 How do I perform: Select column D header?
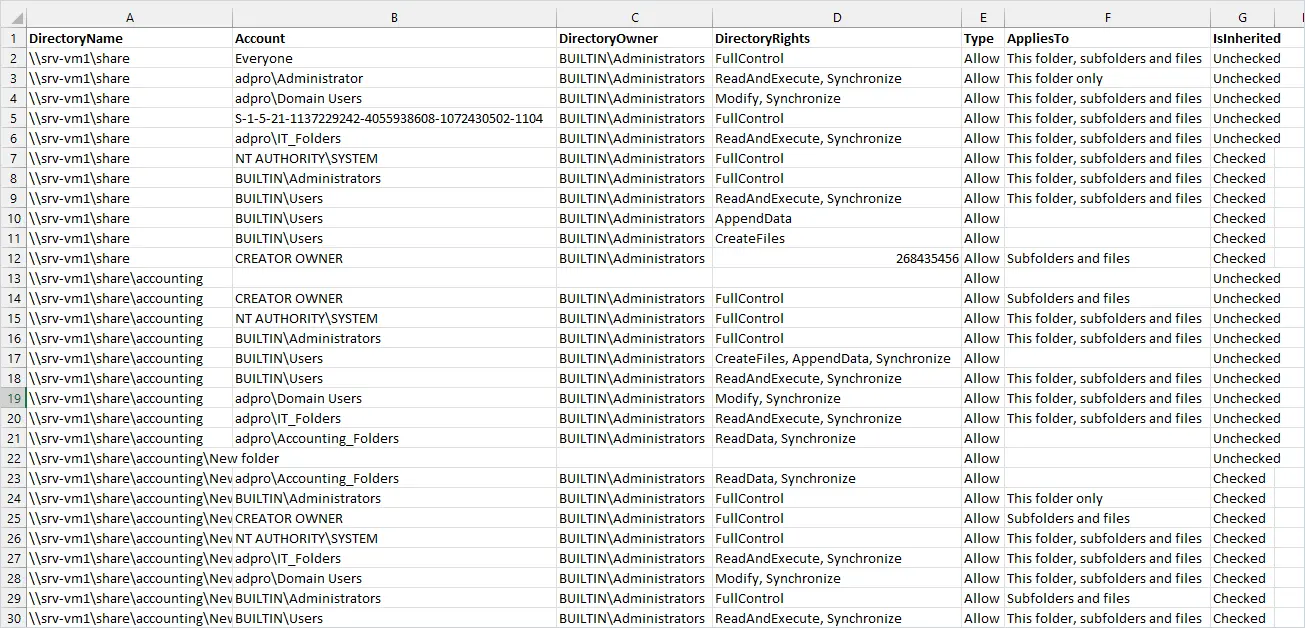coord(837,18)
